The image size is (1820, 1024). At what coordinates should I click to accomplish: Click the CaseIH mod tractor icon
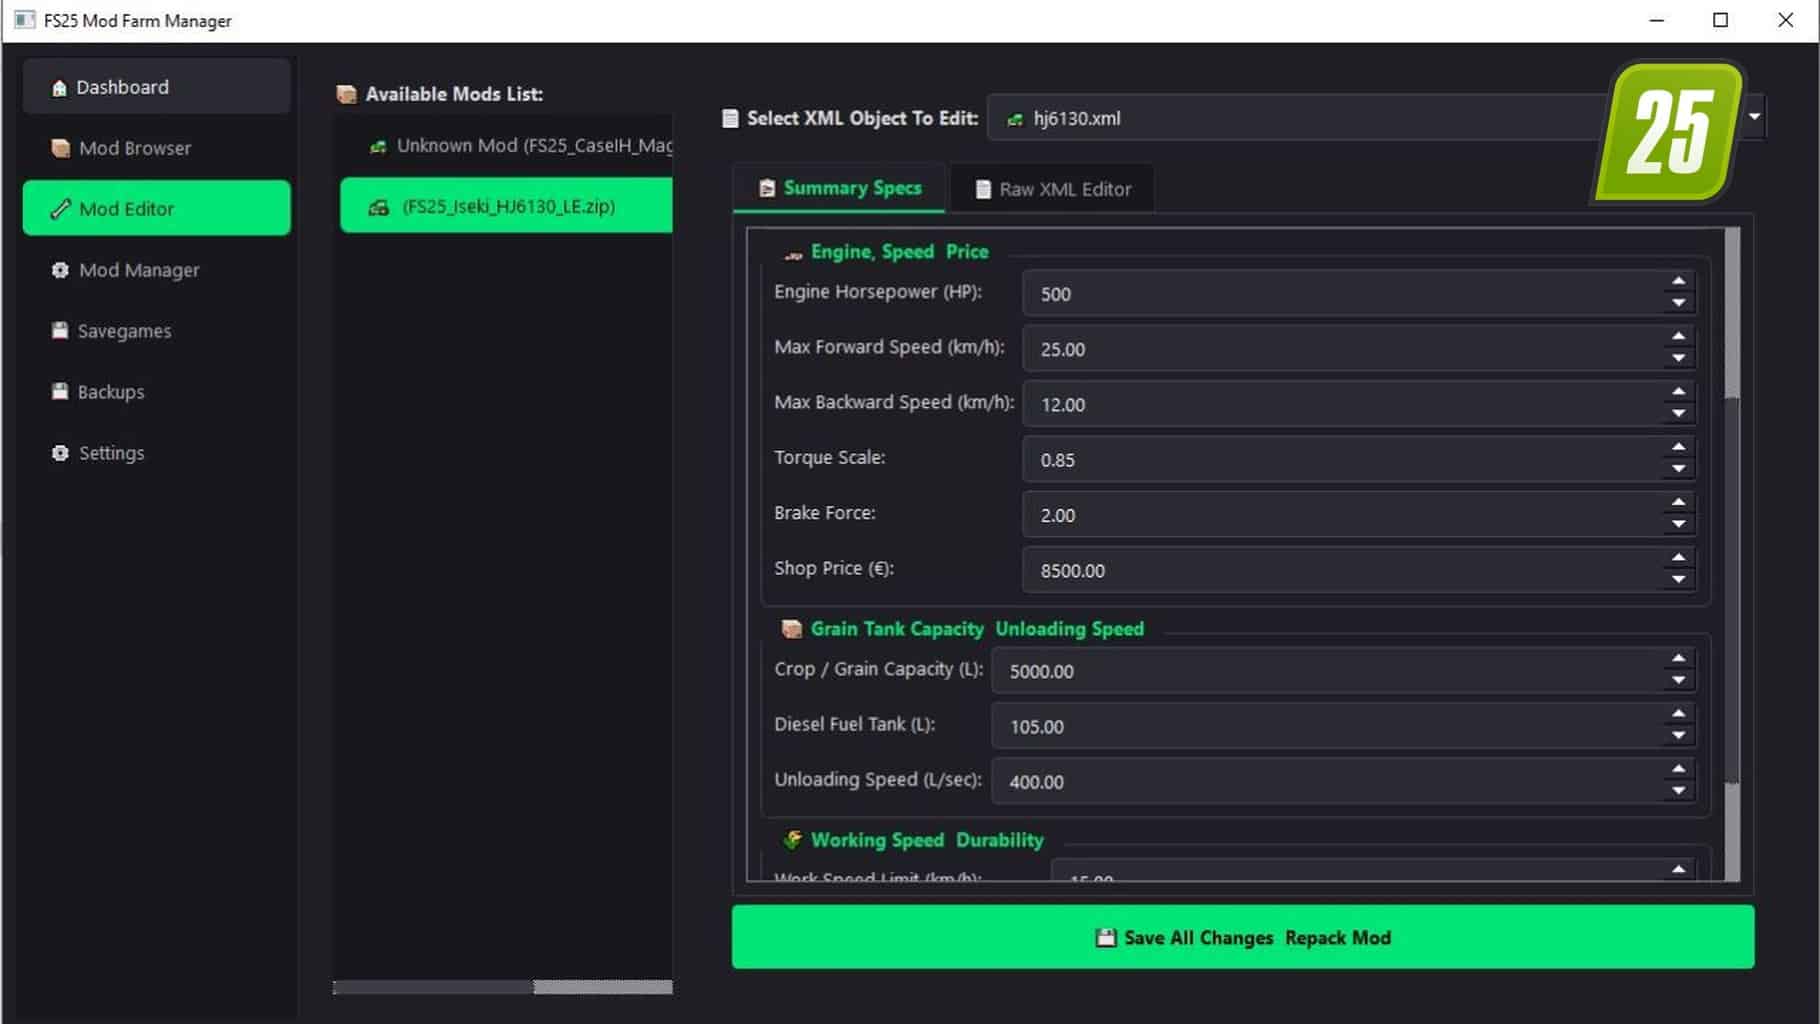(x=378, y=147)
